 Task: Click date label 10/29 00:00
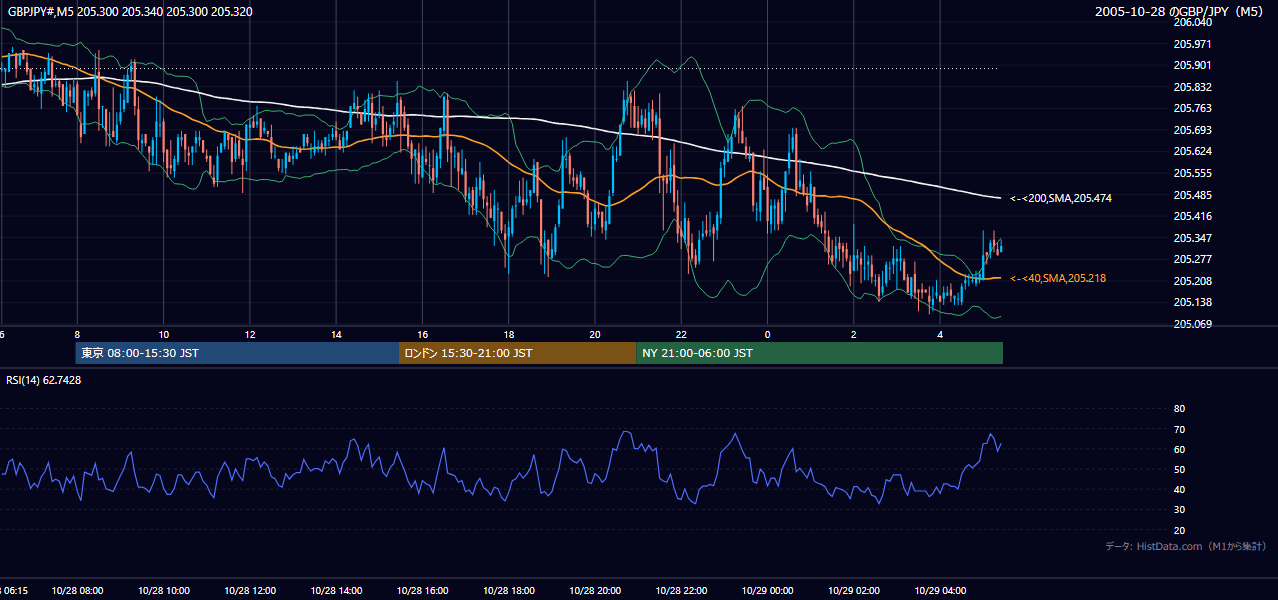coord(768,591)
